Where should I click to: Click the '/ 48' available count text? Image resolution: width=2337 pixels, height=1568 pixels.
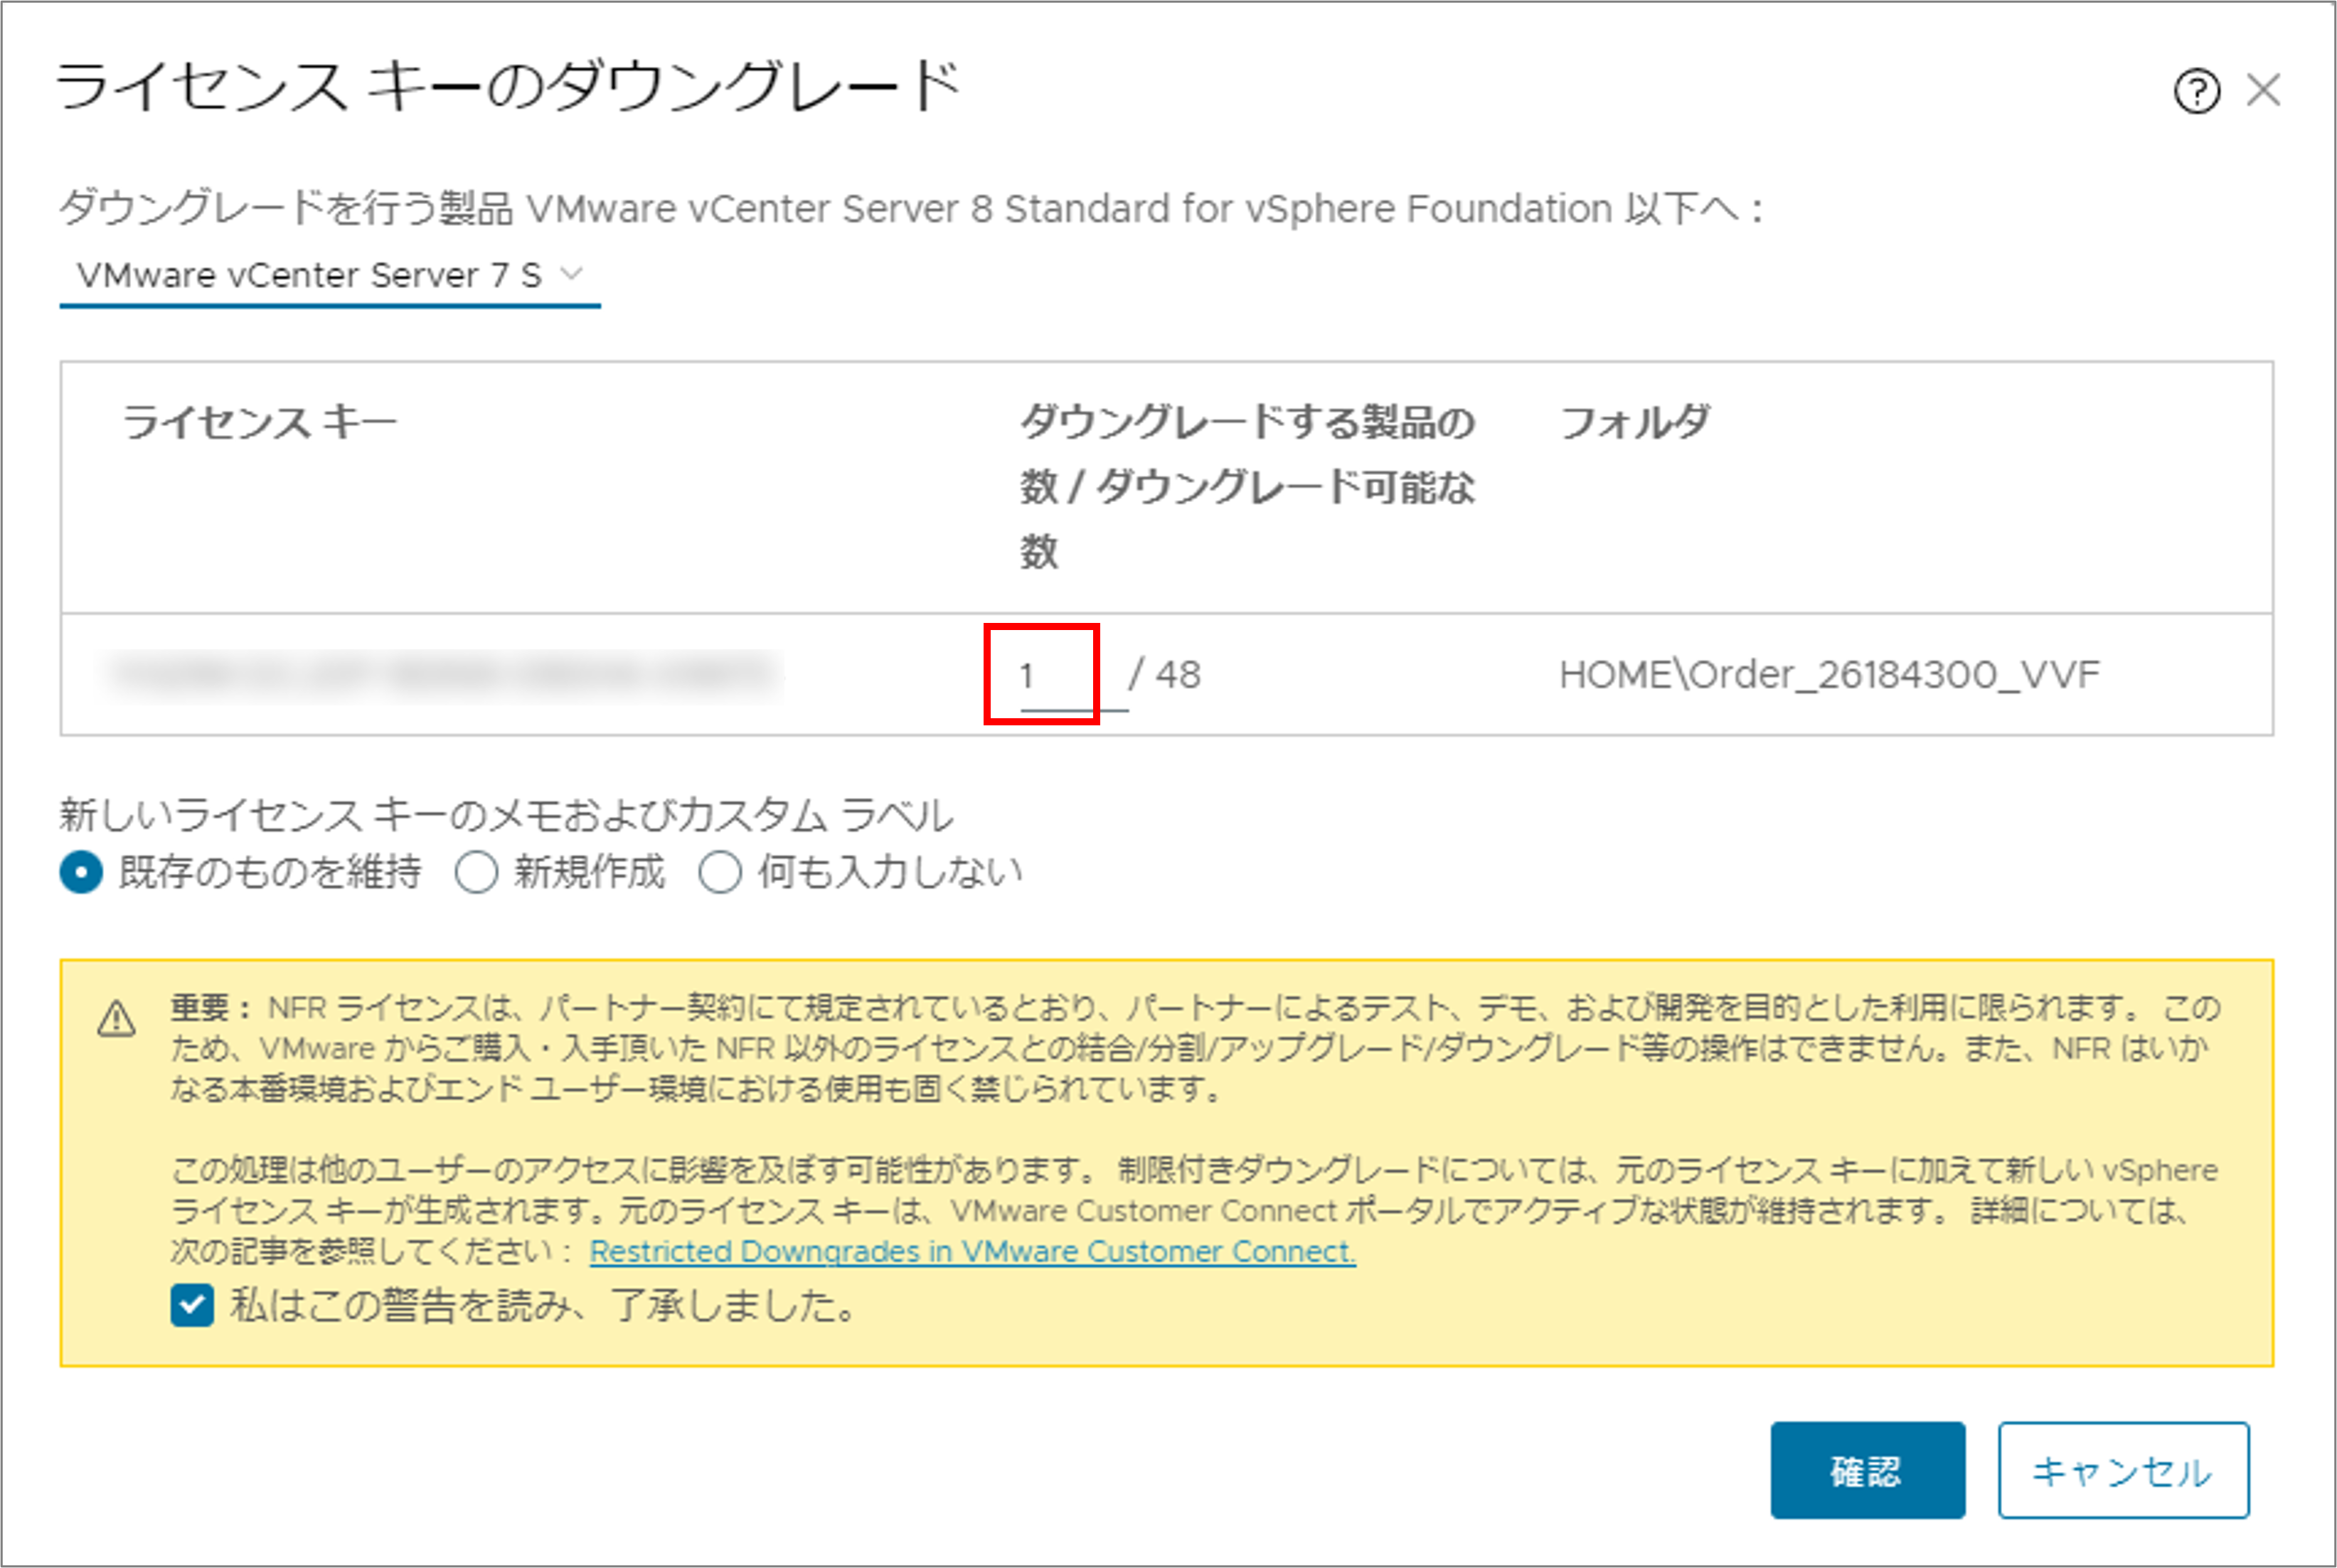pyautogui.click(x=1165, y=675)
